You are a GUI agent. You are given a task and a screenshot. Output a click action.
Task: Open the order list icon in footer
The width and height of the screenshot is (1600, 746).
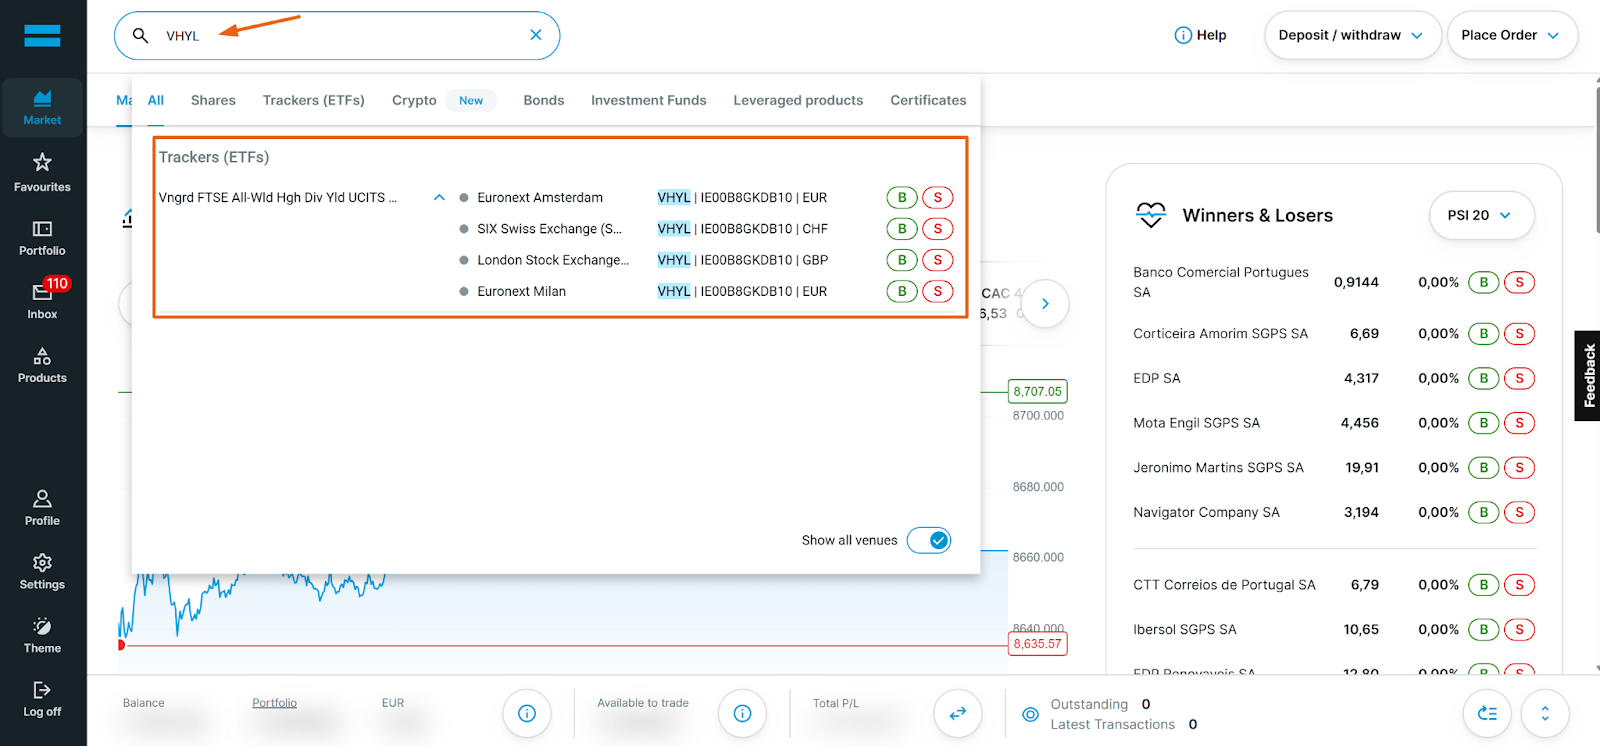click(1487, 713)
